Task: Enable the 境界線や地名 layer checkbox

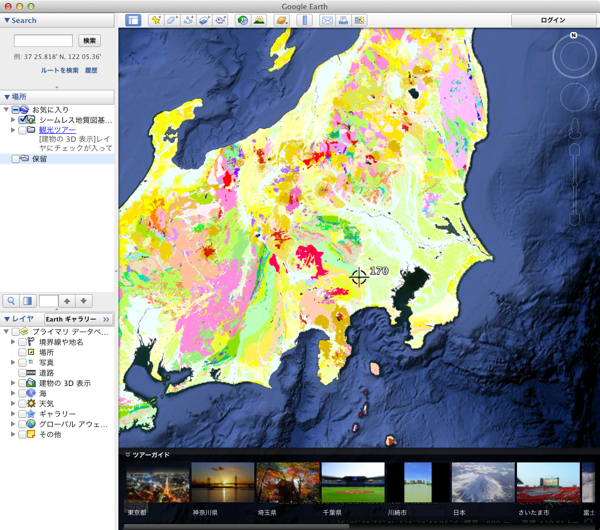Action: pos(23,342)
